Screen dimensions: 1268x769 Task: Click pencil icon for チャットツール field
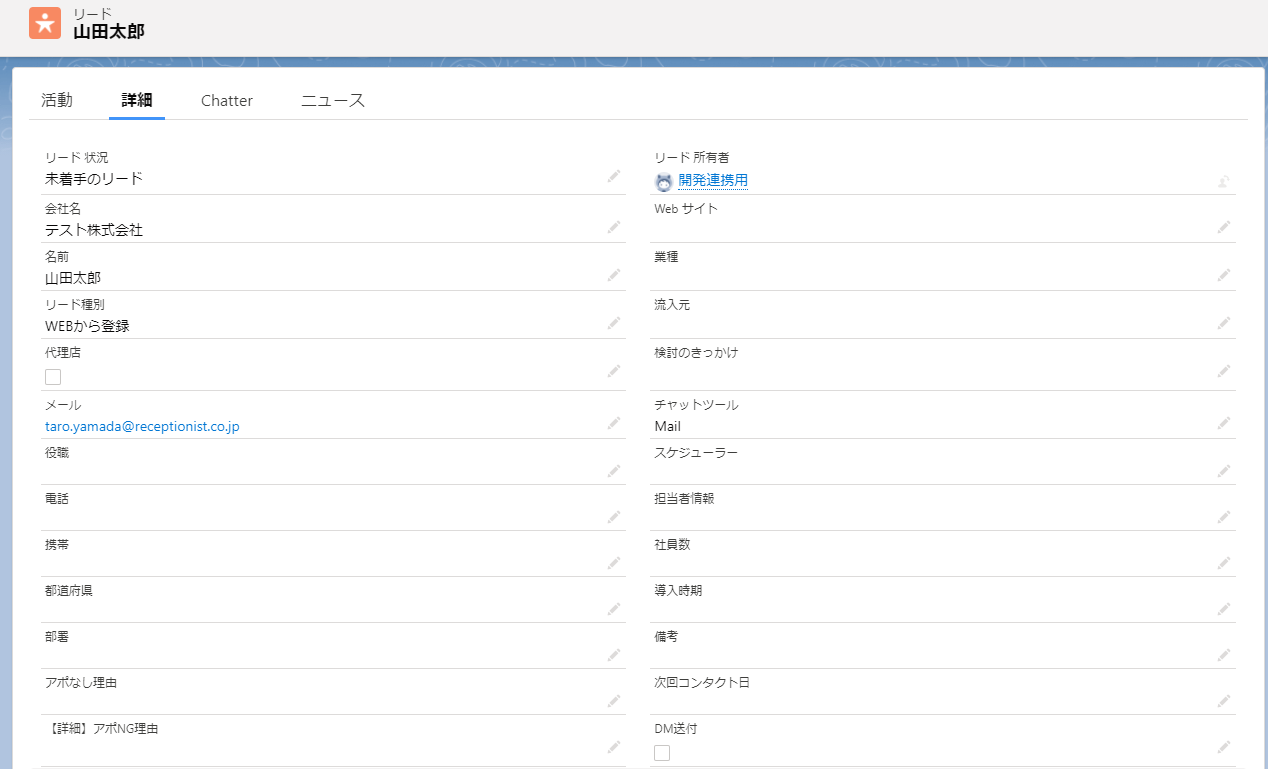coord(1223,424)
